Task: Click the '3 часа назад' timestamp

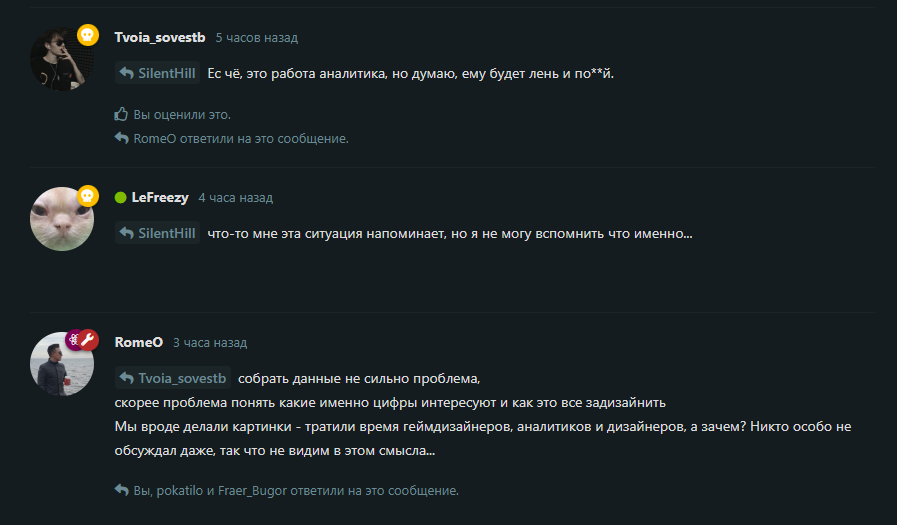Action: 210,343
